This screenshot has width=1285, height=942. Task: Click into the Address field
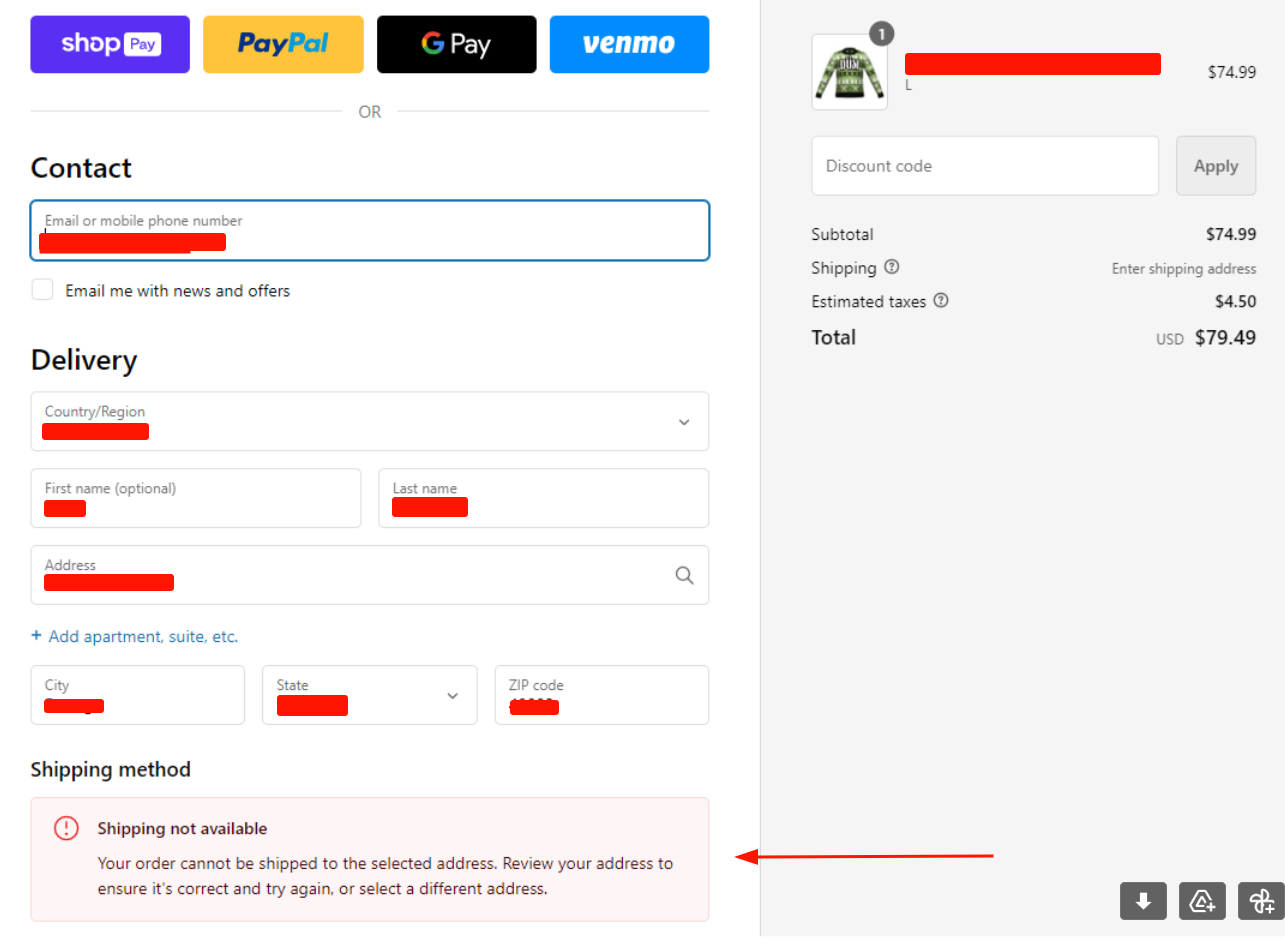click(x=370, y=575)
